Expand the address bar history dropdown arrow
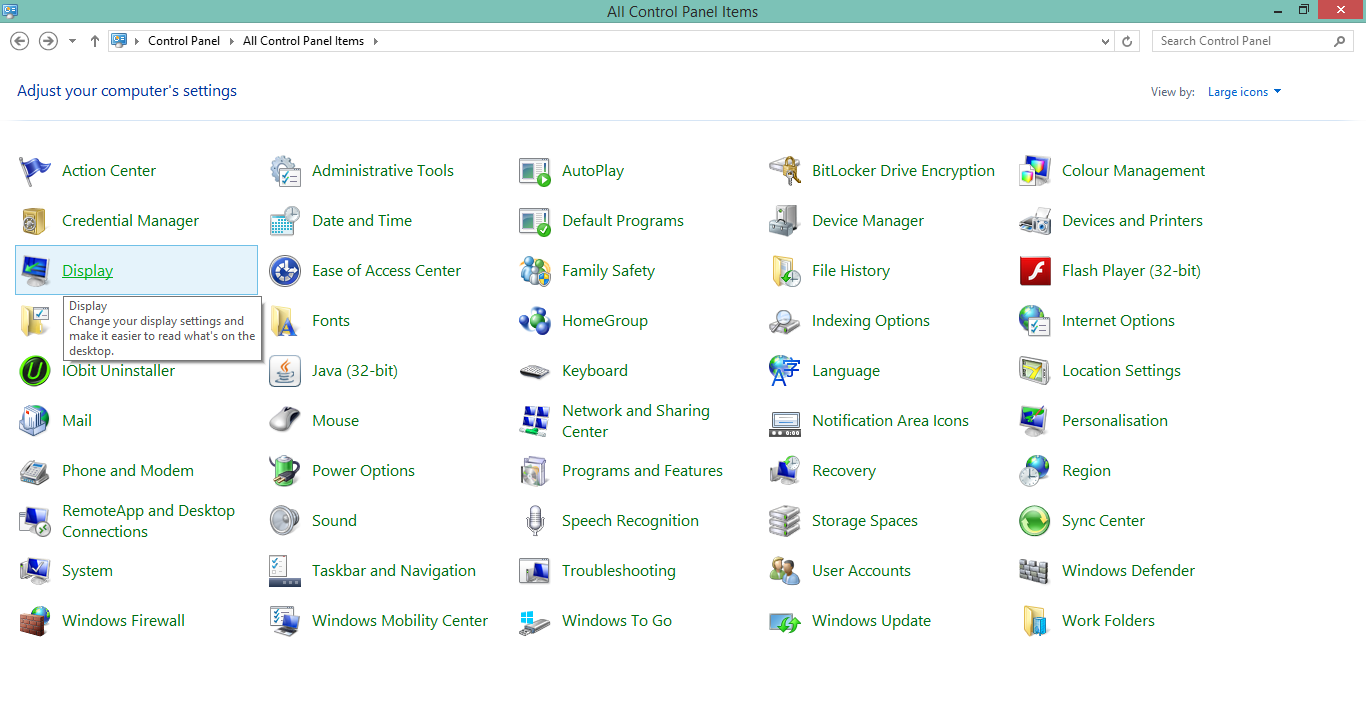This screenshot has width=1366, height=725. coord(1105,42)
